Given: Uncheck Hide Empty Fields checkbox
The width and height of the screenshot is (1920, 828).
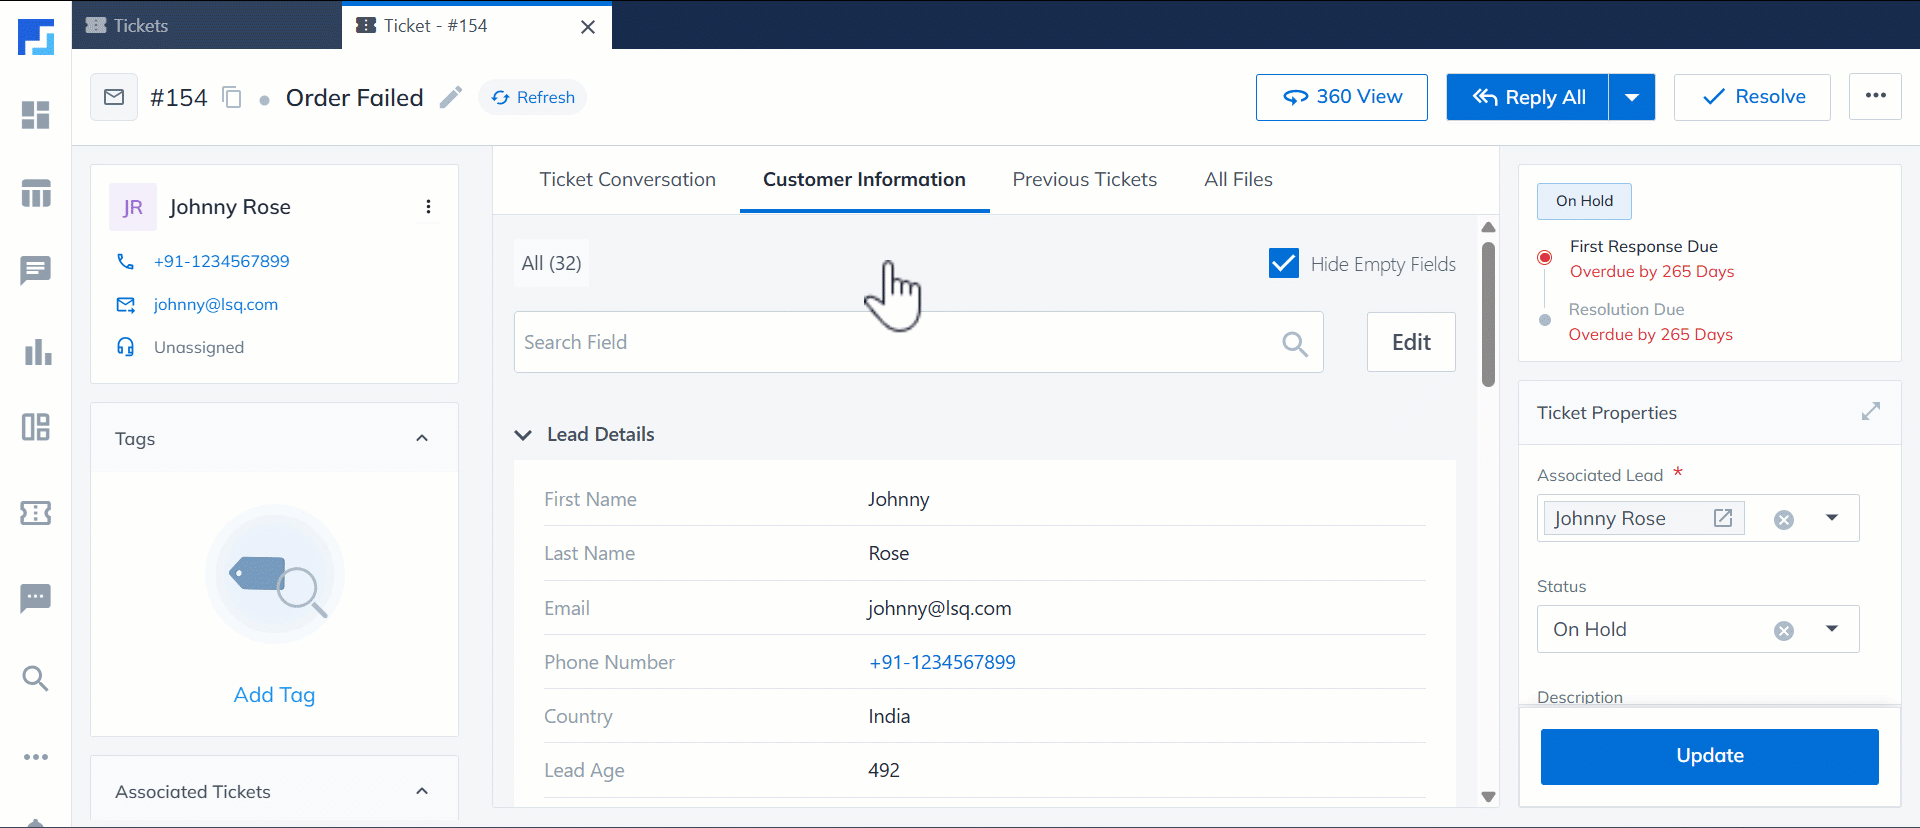Looking at the screenshot, I should [1283, 264].
